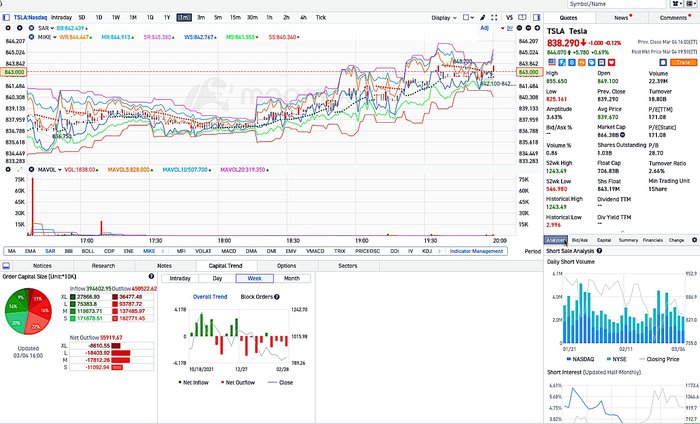Open the Display dropdown
Image resolution: width=700 pixels, height=424 pixels.
pyautogui.click(x=444, y=17)
